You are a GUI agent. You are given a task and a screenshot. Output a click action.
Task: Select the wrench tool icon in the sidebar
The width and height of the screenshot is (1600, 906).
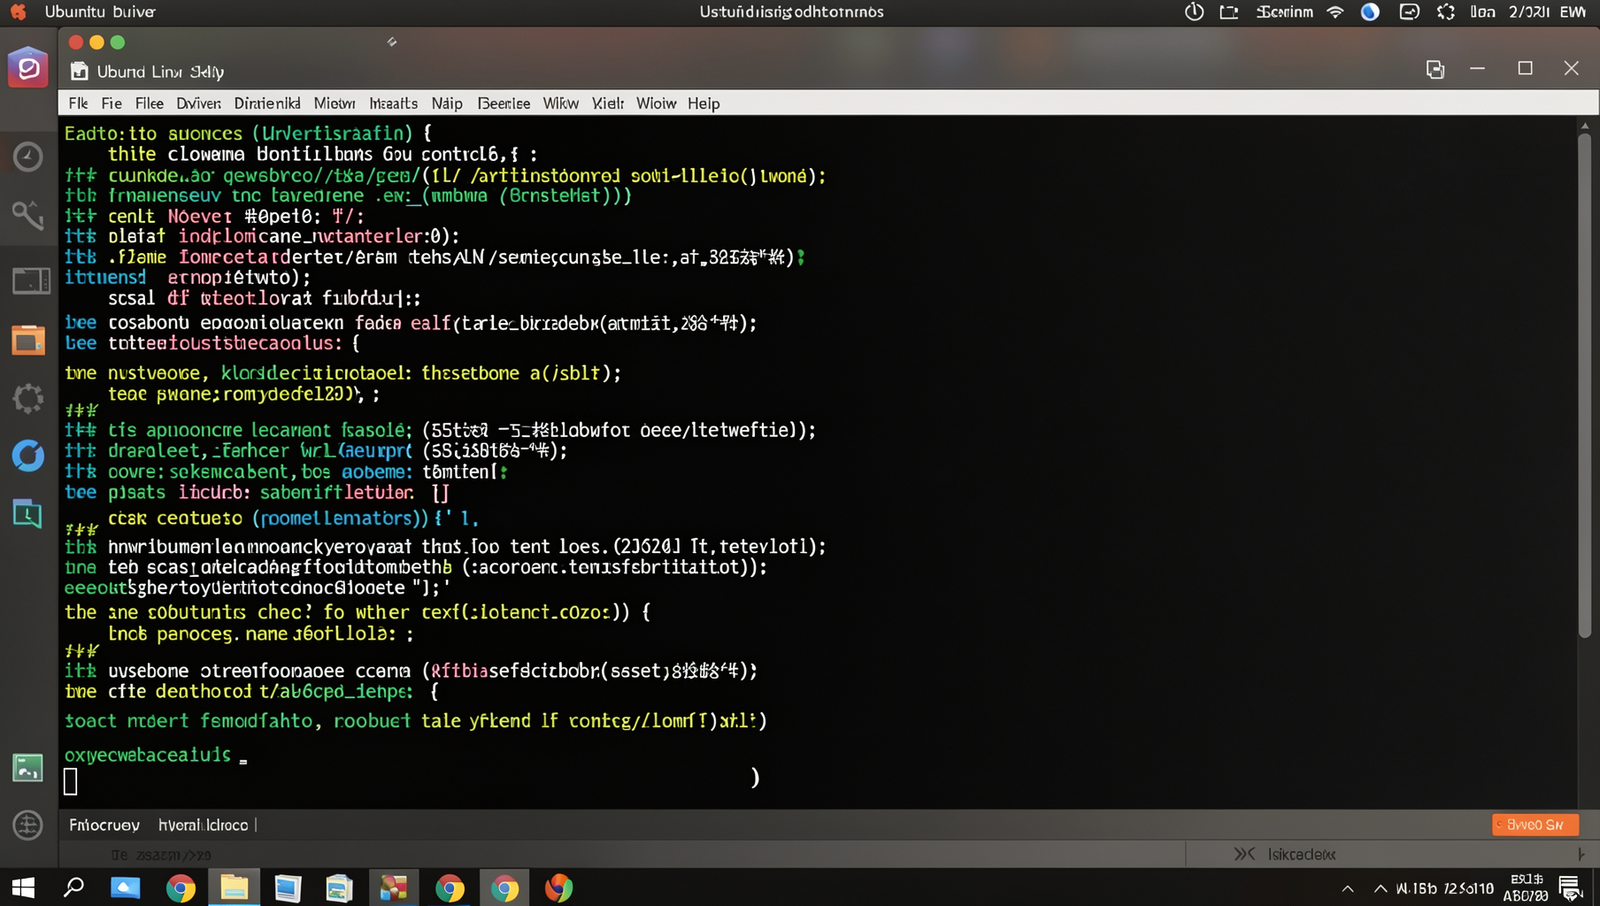click(x=28, y=214)
